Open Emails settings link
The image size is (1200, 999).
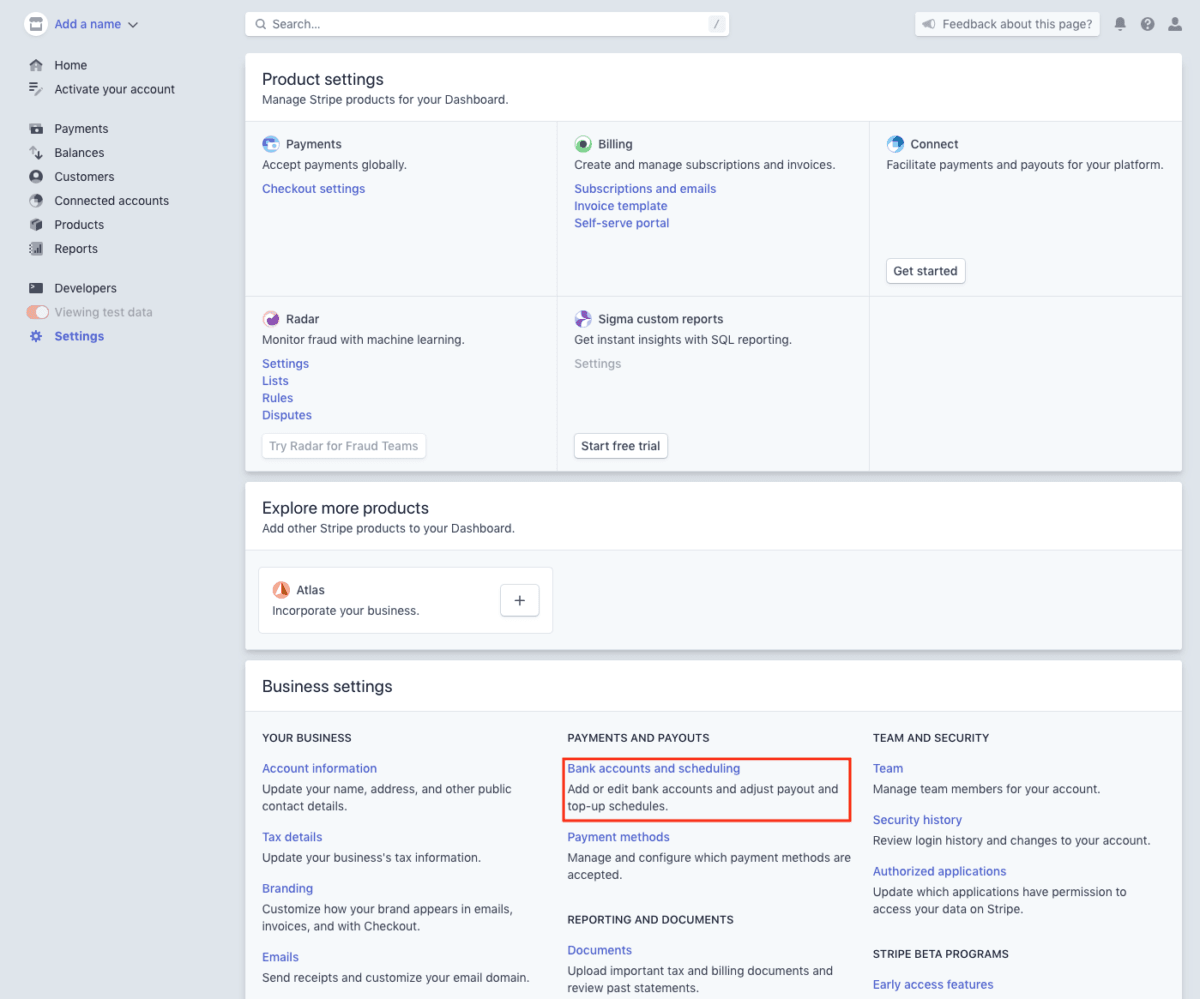pos(280,957)
